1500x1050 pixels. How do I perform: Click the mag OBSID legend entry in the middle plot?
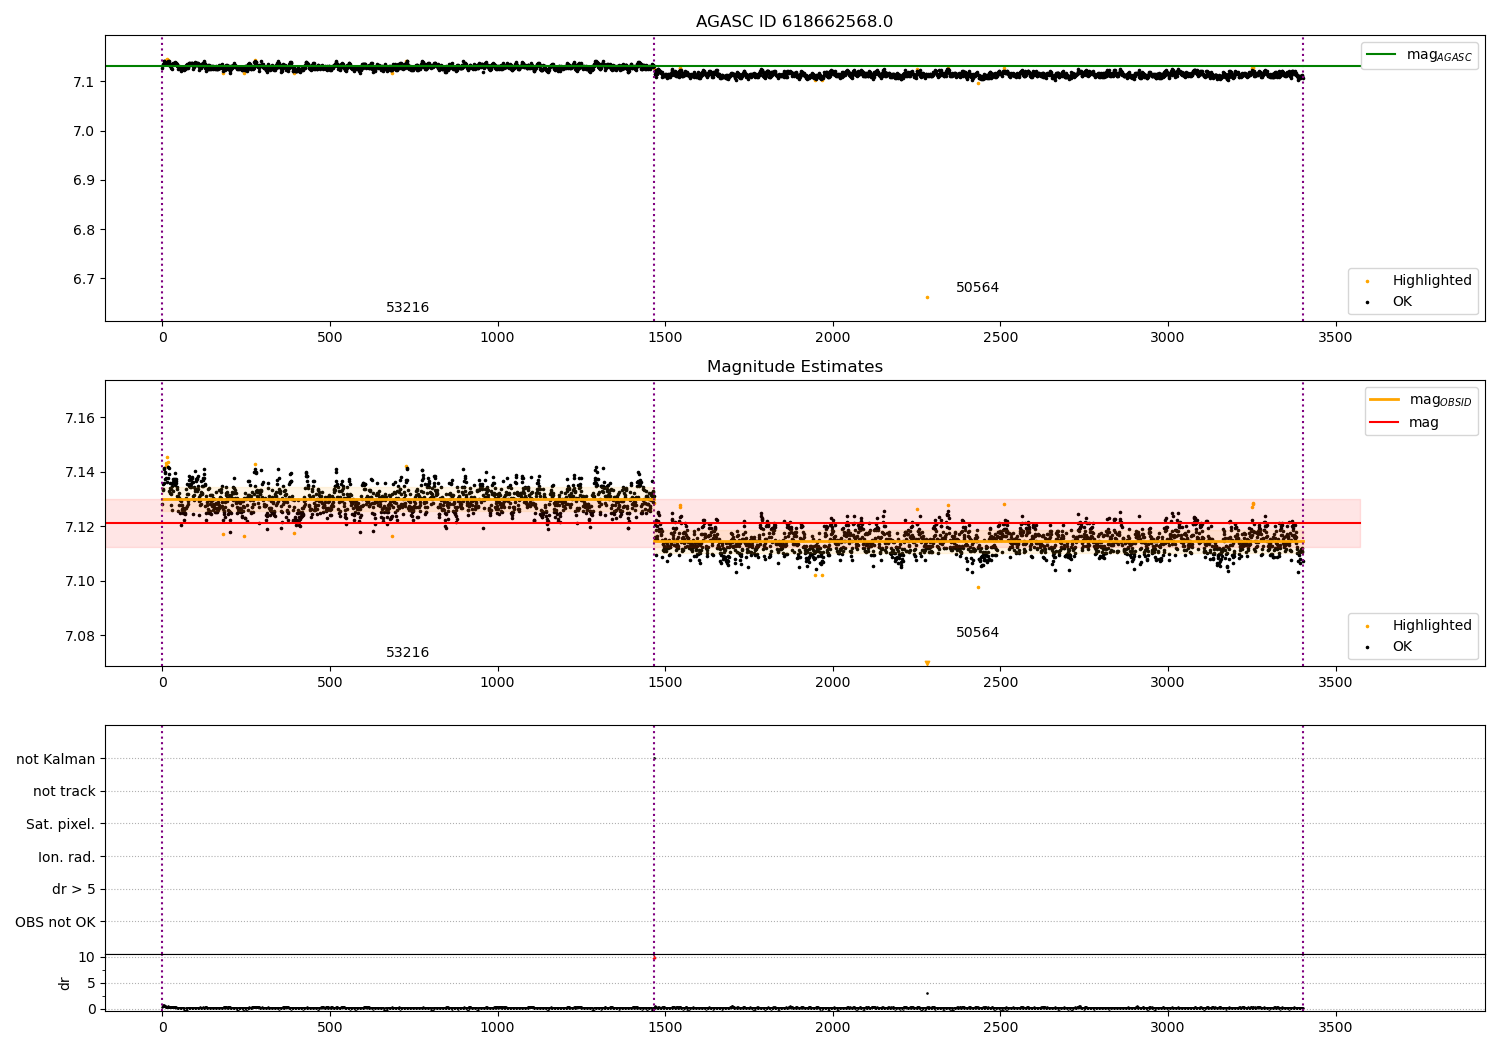[x=1420, y=400]
